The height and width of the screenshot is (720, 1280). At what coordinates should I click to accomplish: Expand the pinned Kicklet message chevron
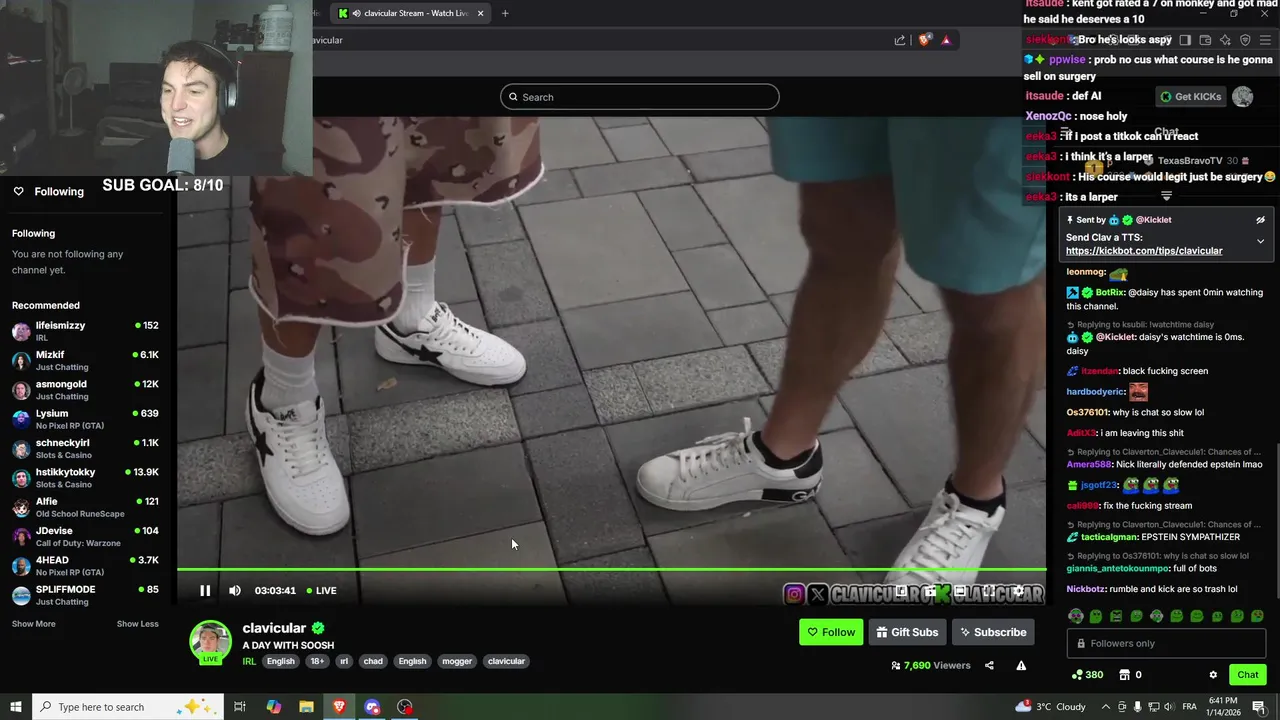(1260, 241)
